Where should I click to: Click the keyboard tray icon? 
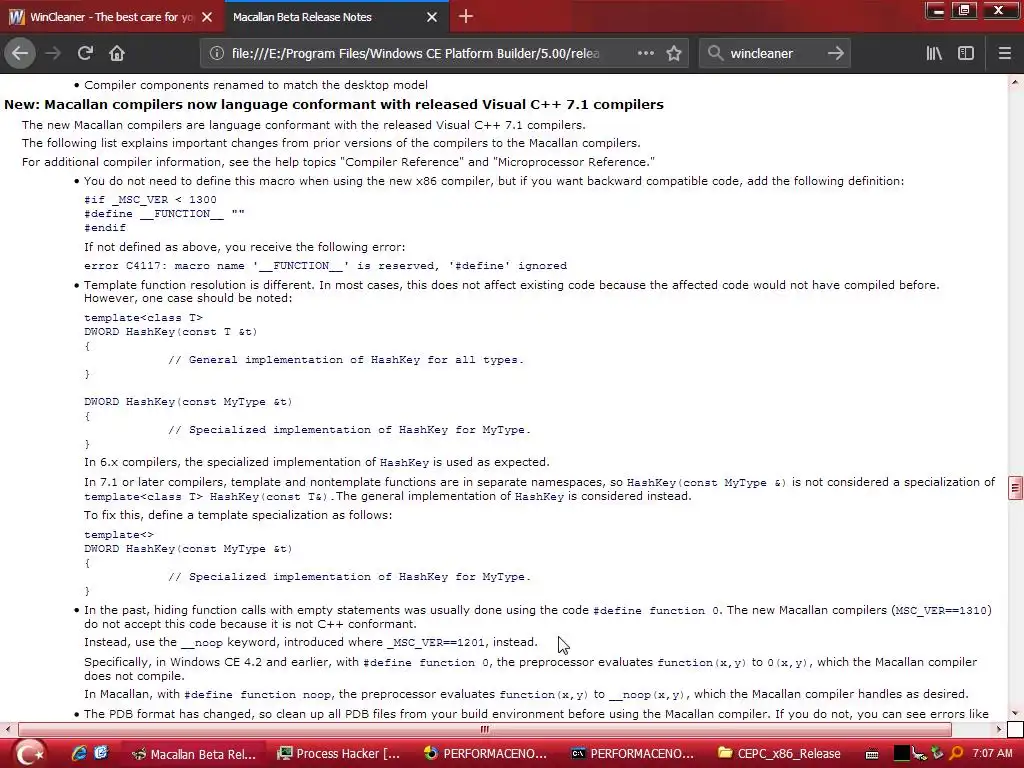coord(872,754)
